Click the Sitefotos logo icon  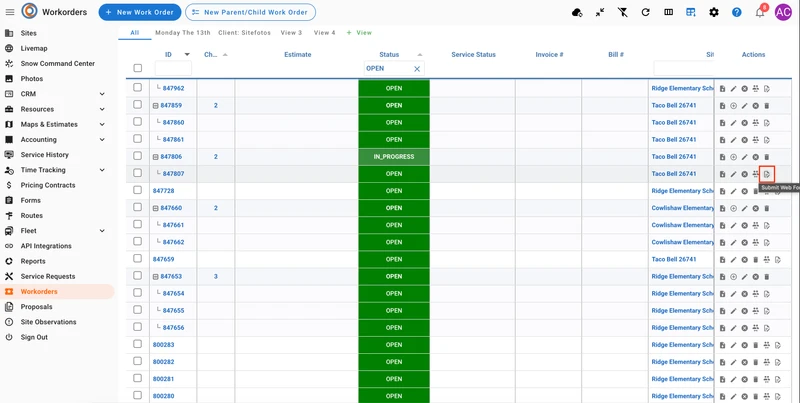coord(30,11)
